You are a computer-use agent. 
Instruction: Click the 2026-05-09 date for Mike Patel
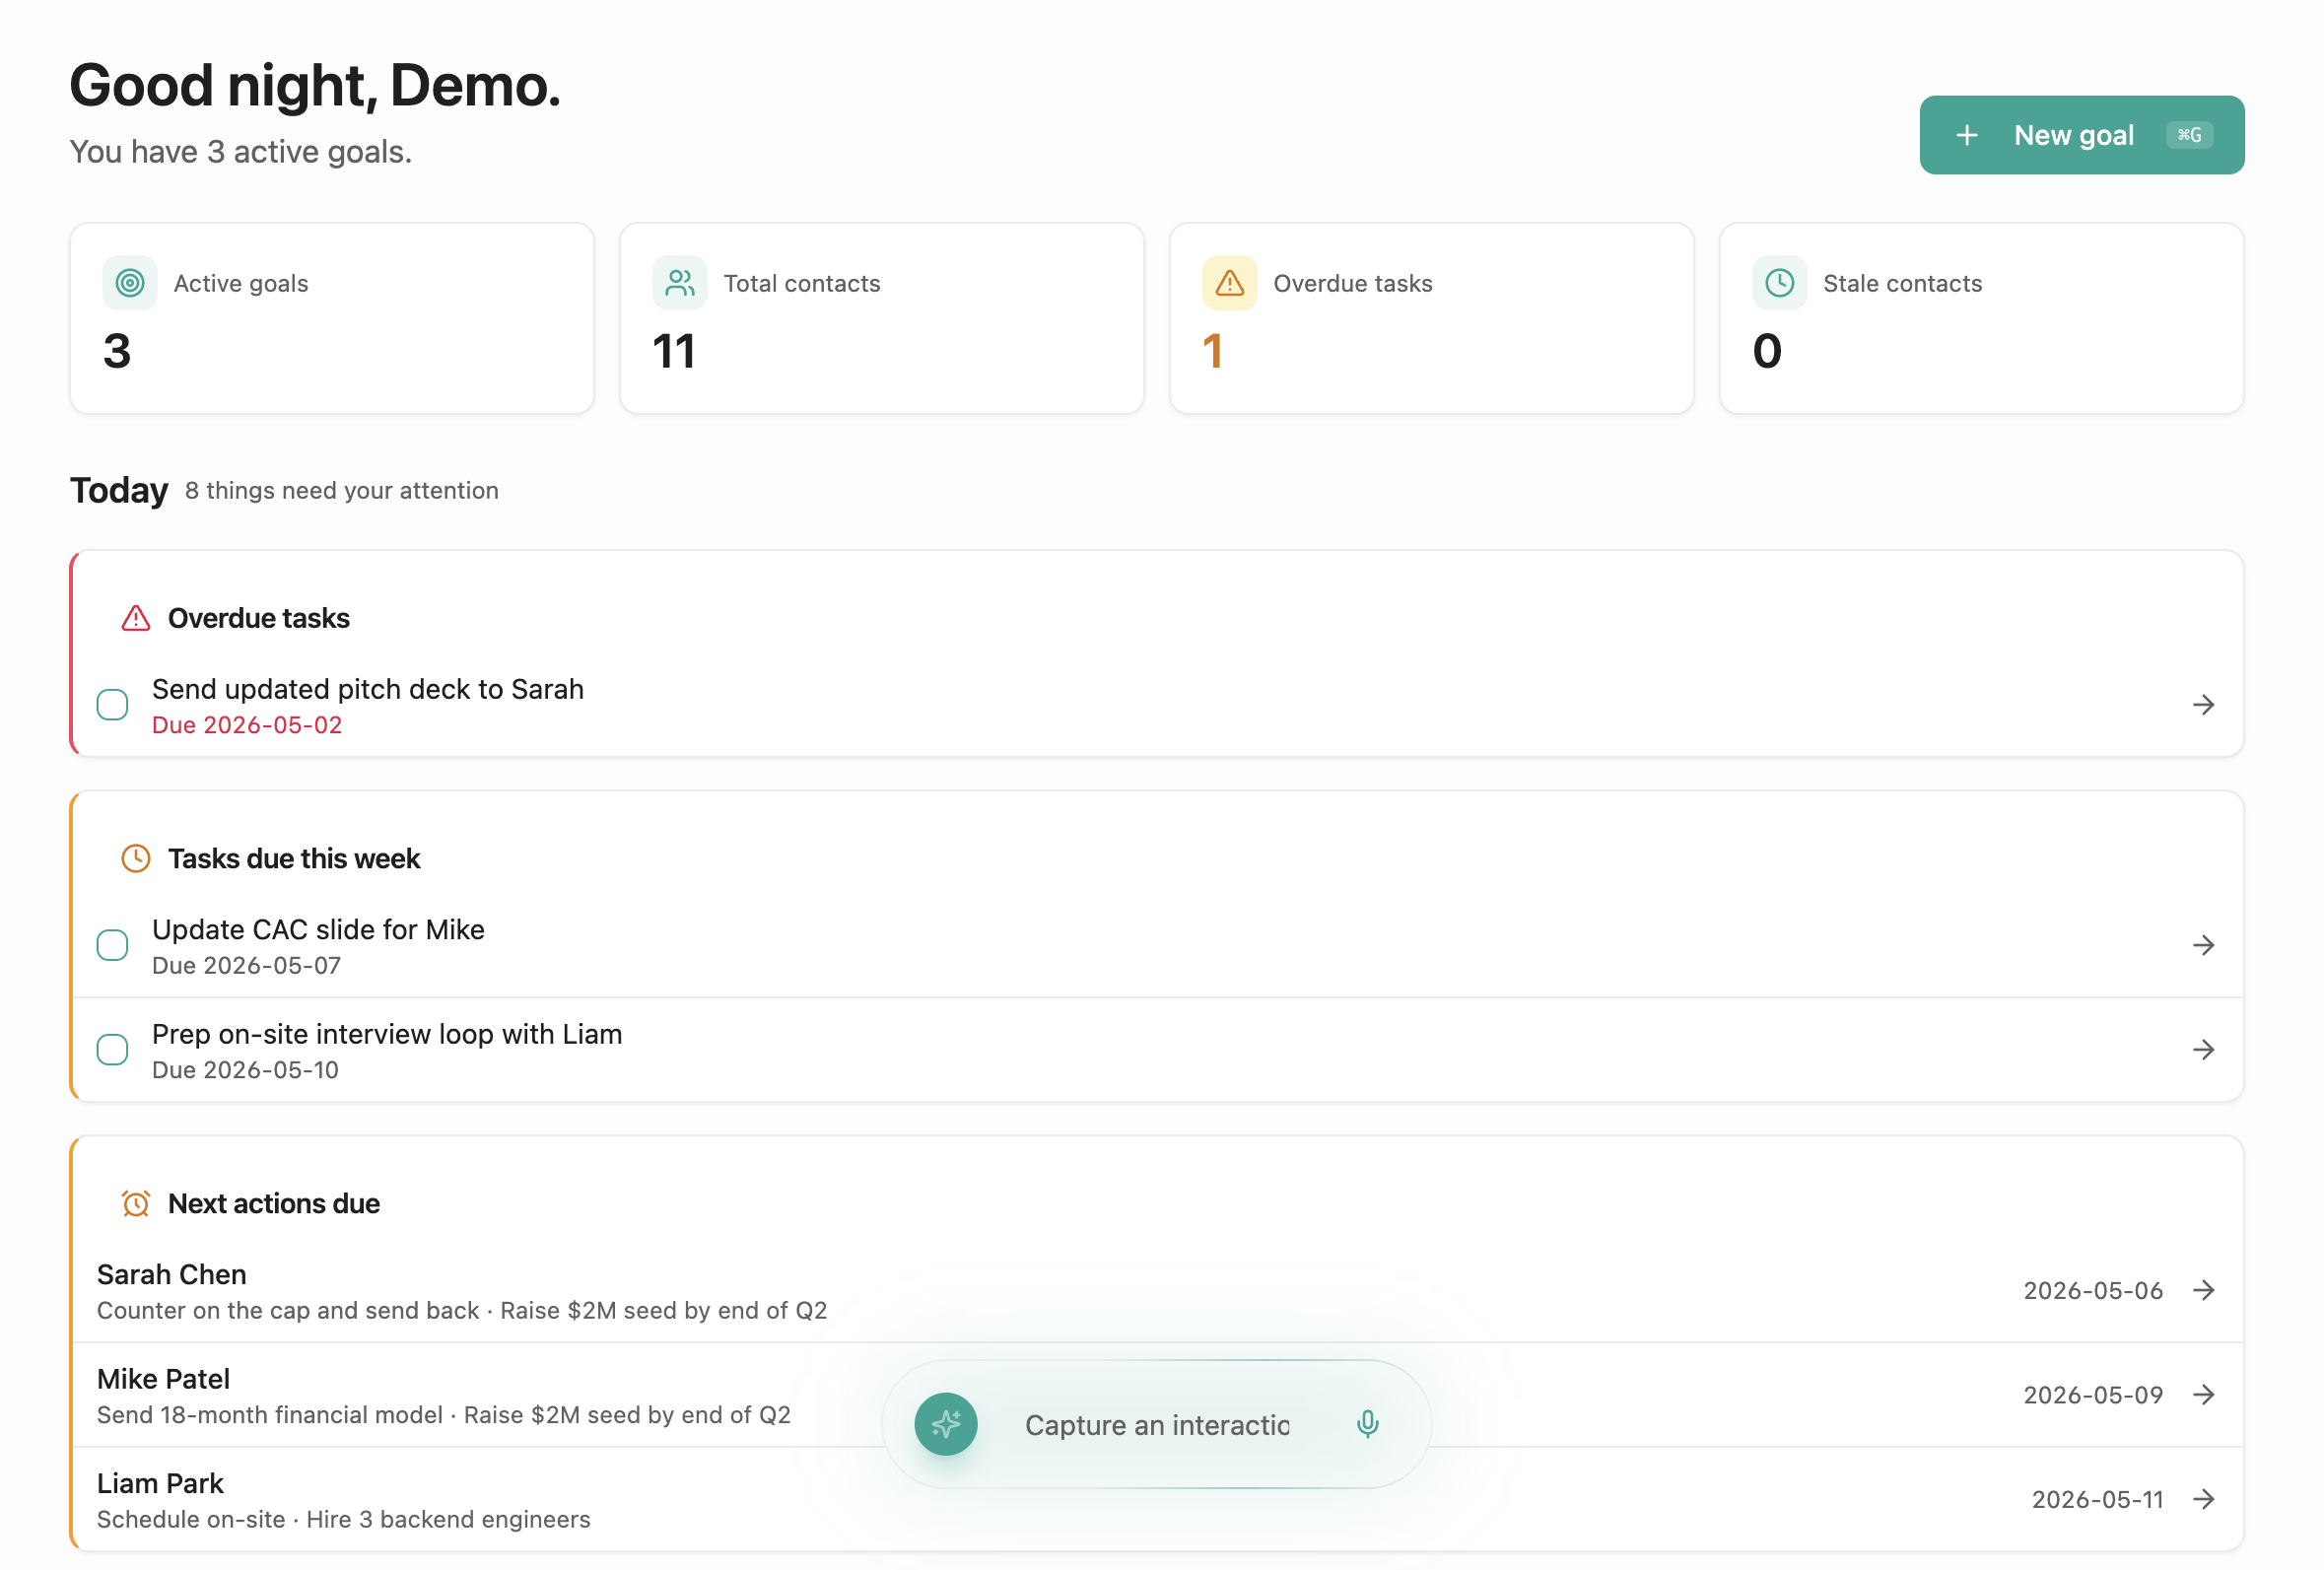2093,1395
